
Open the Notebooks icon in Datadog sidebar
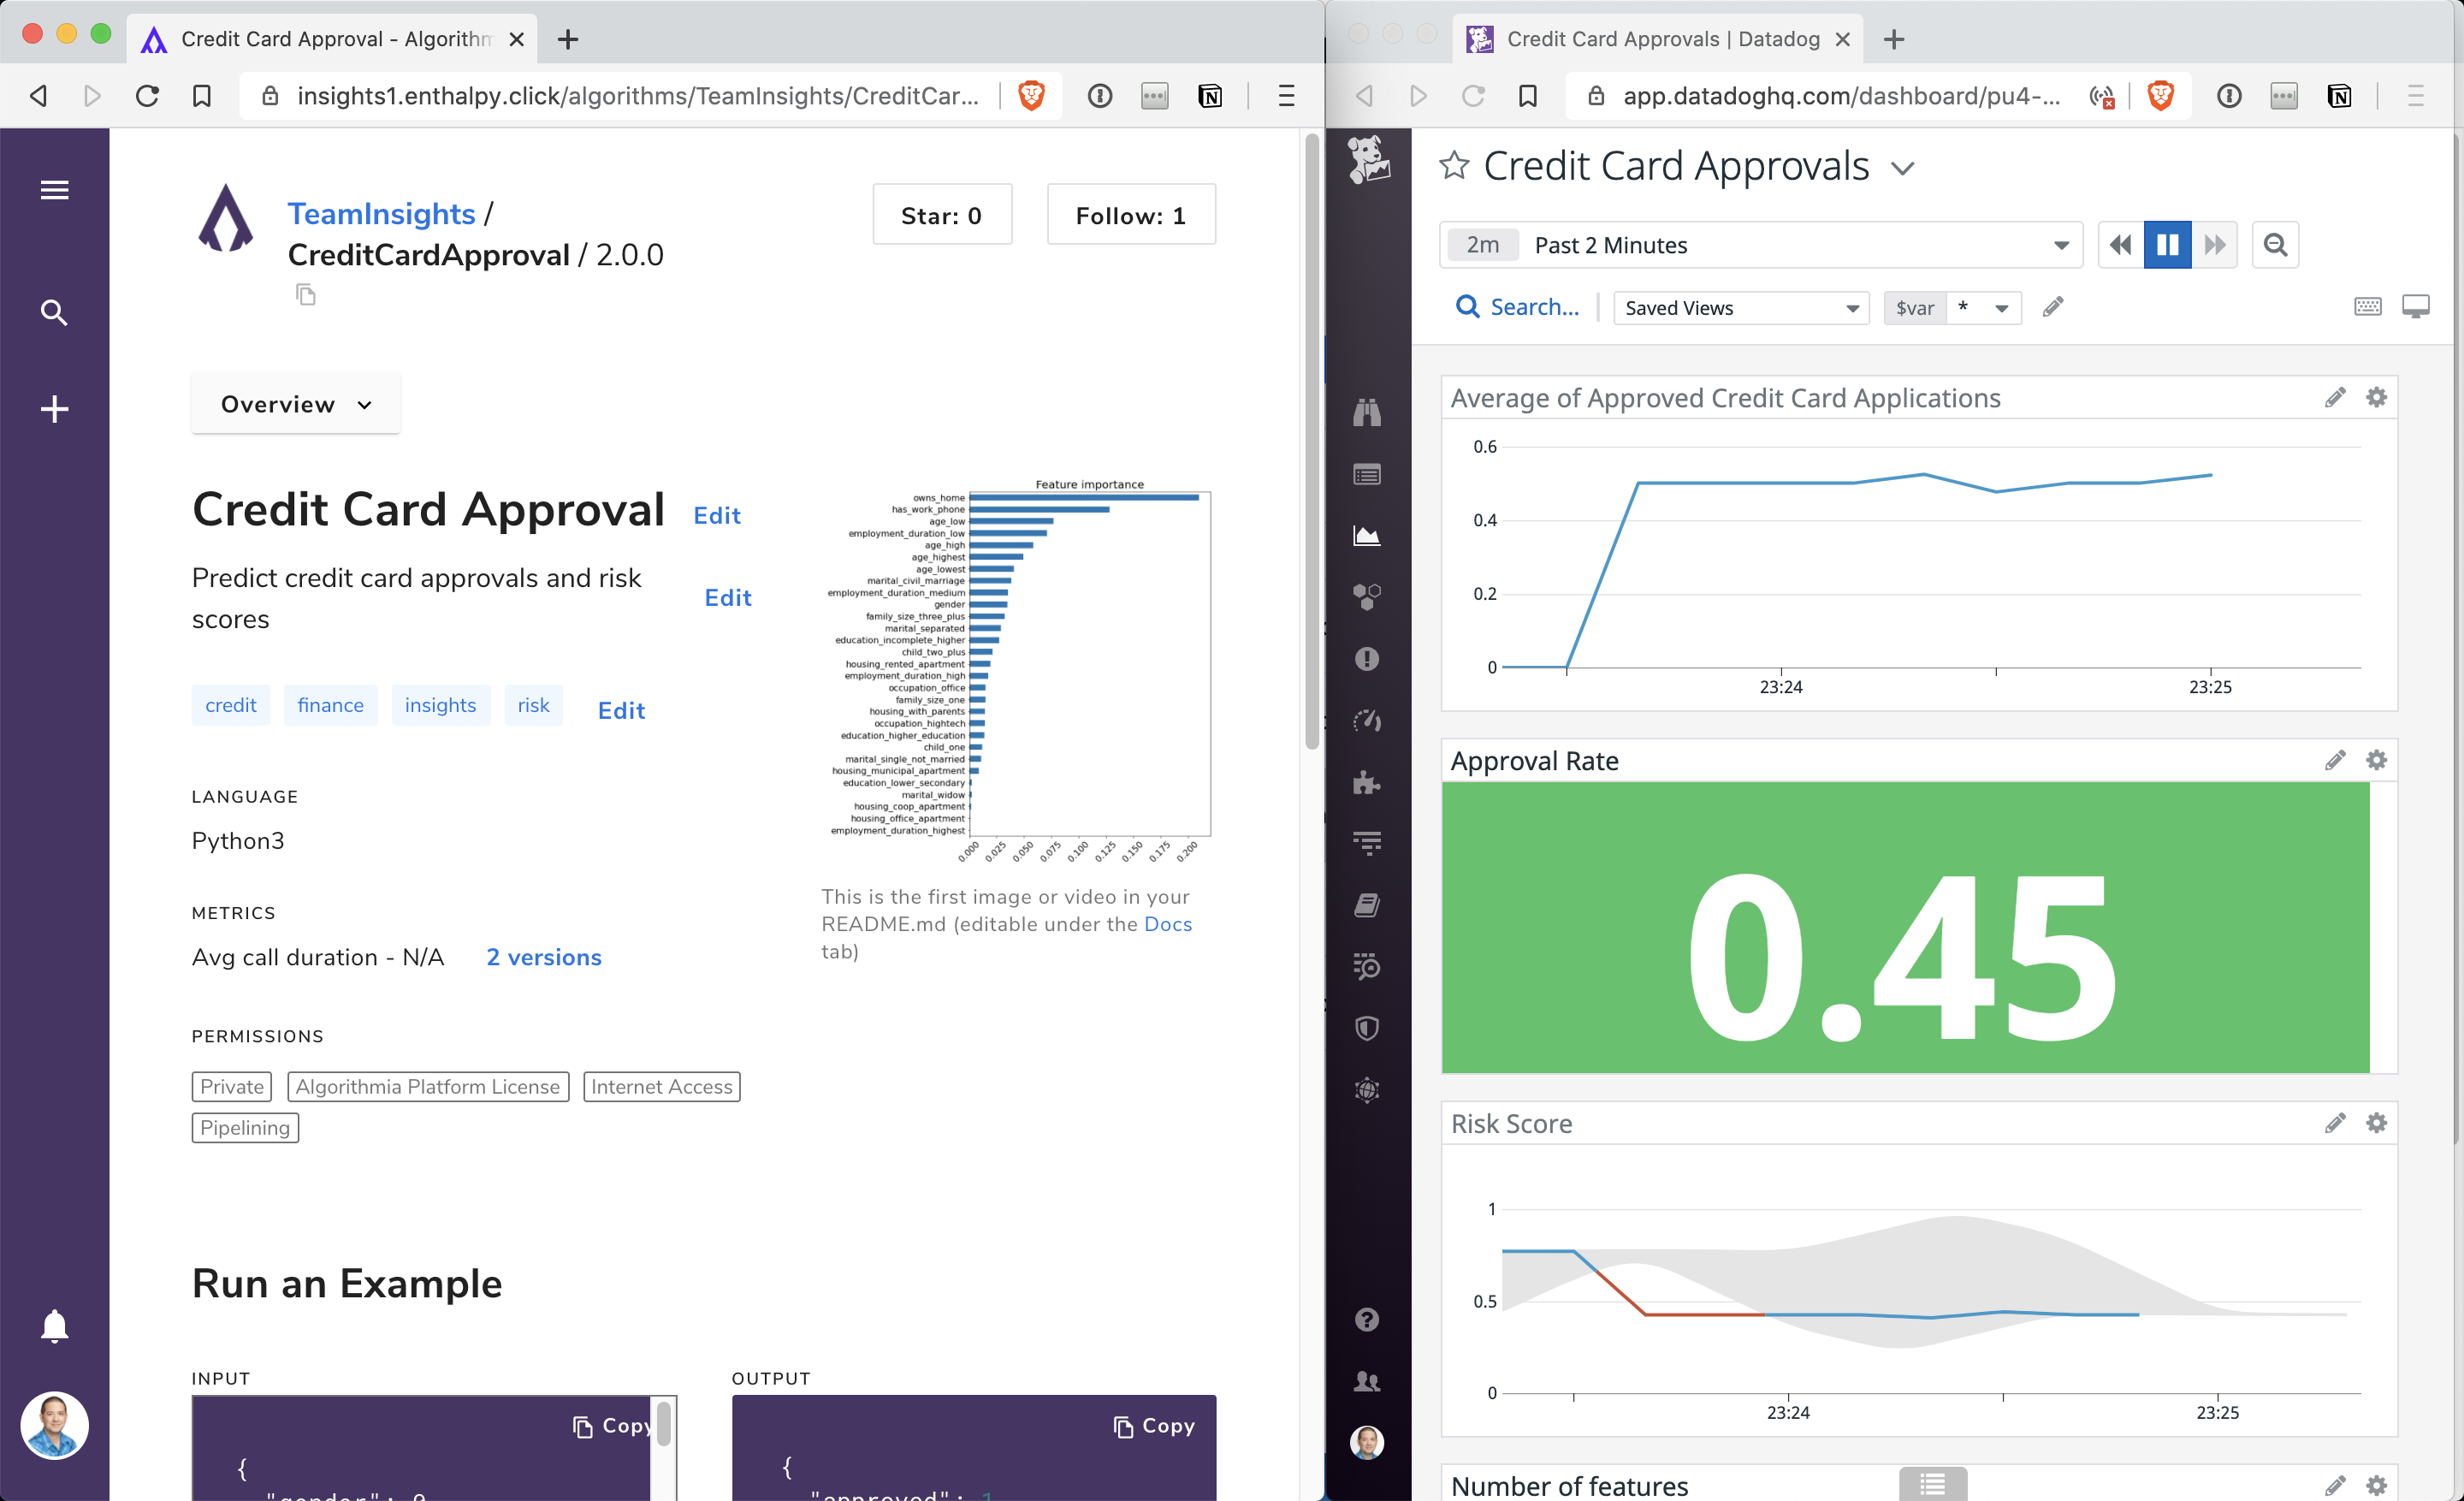1367,906
